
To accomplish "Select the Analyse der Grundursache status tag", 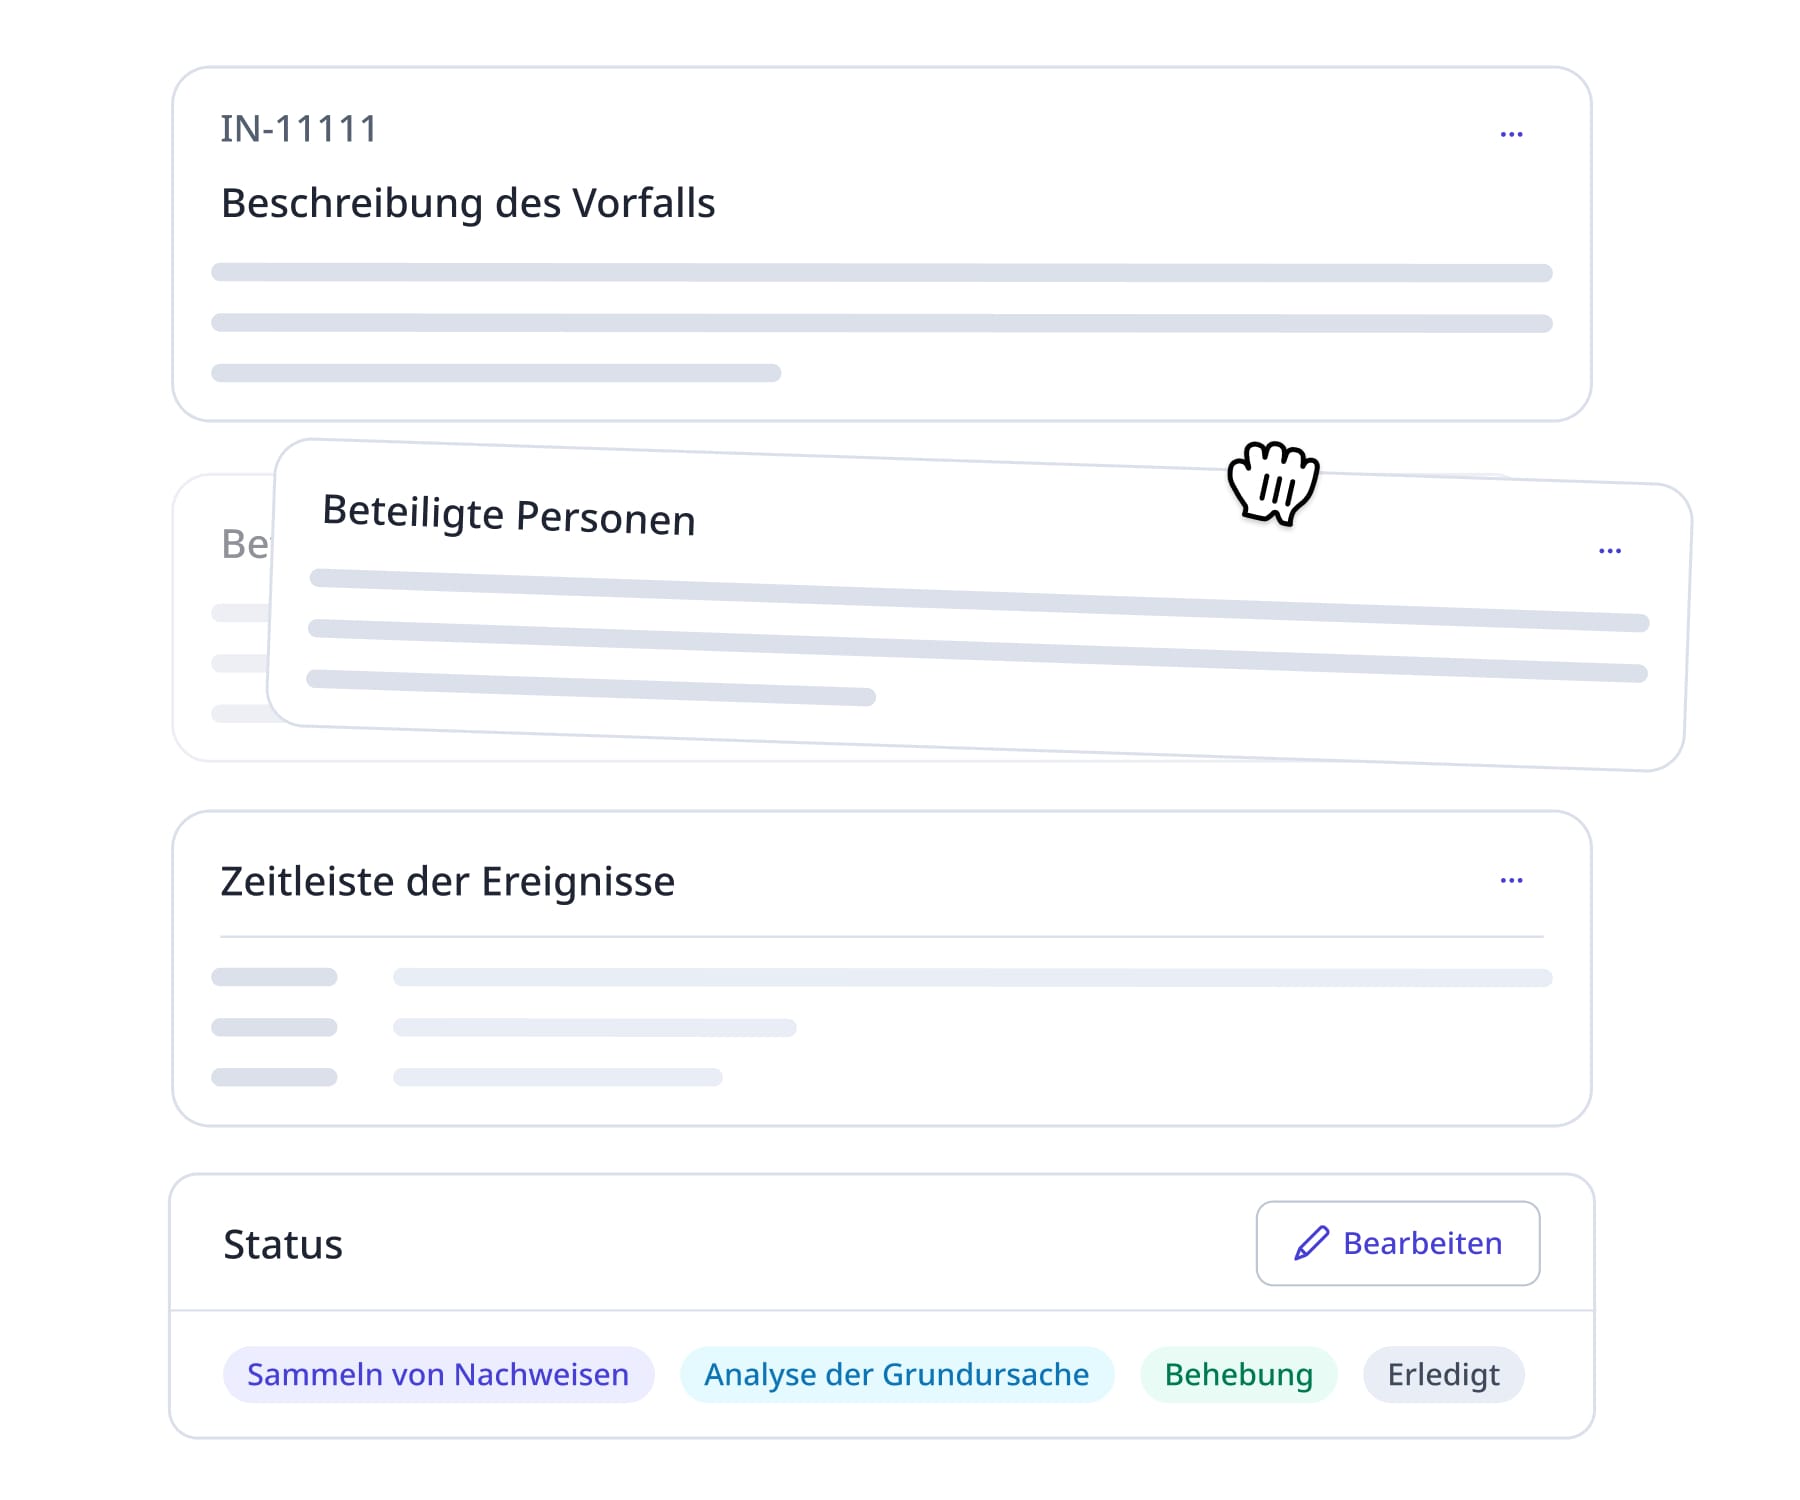I will point(896,1374).
